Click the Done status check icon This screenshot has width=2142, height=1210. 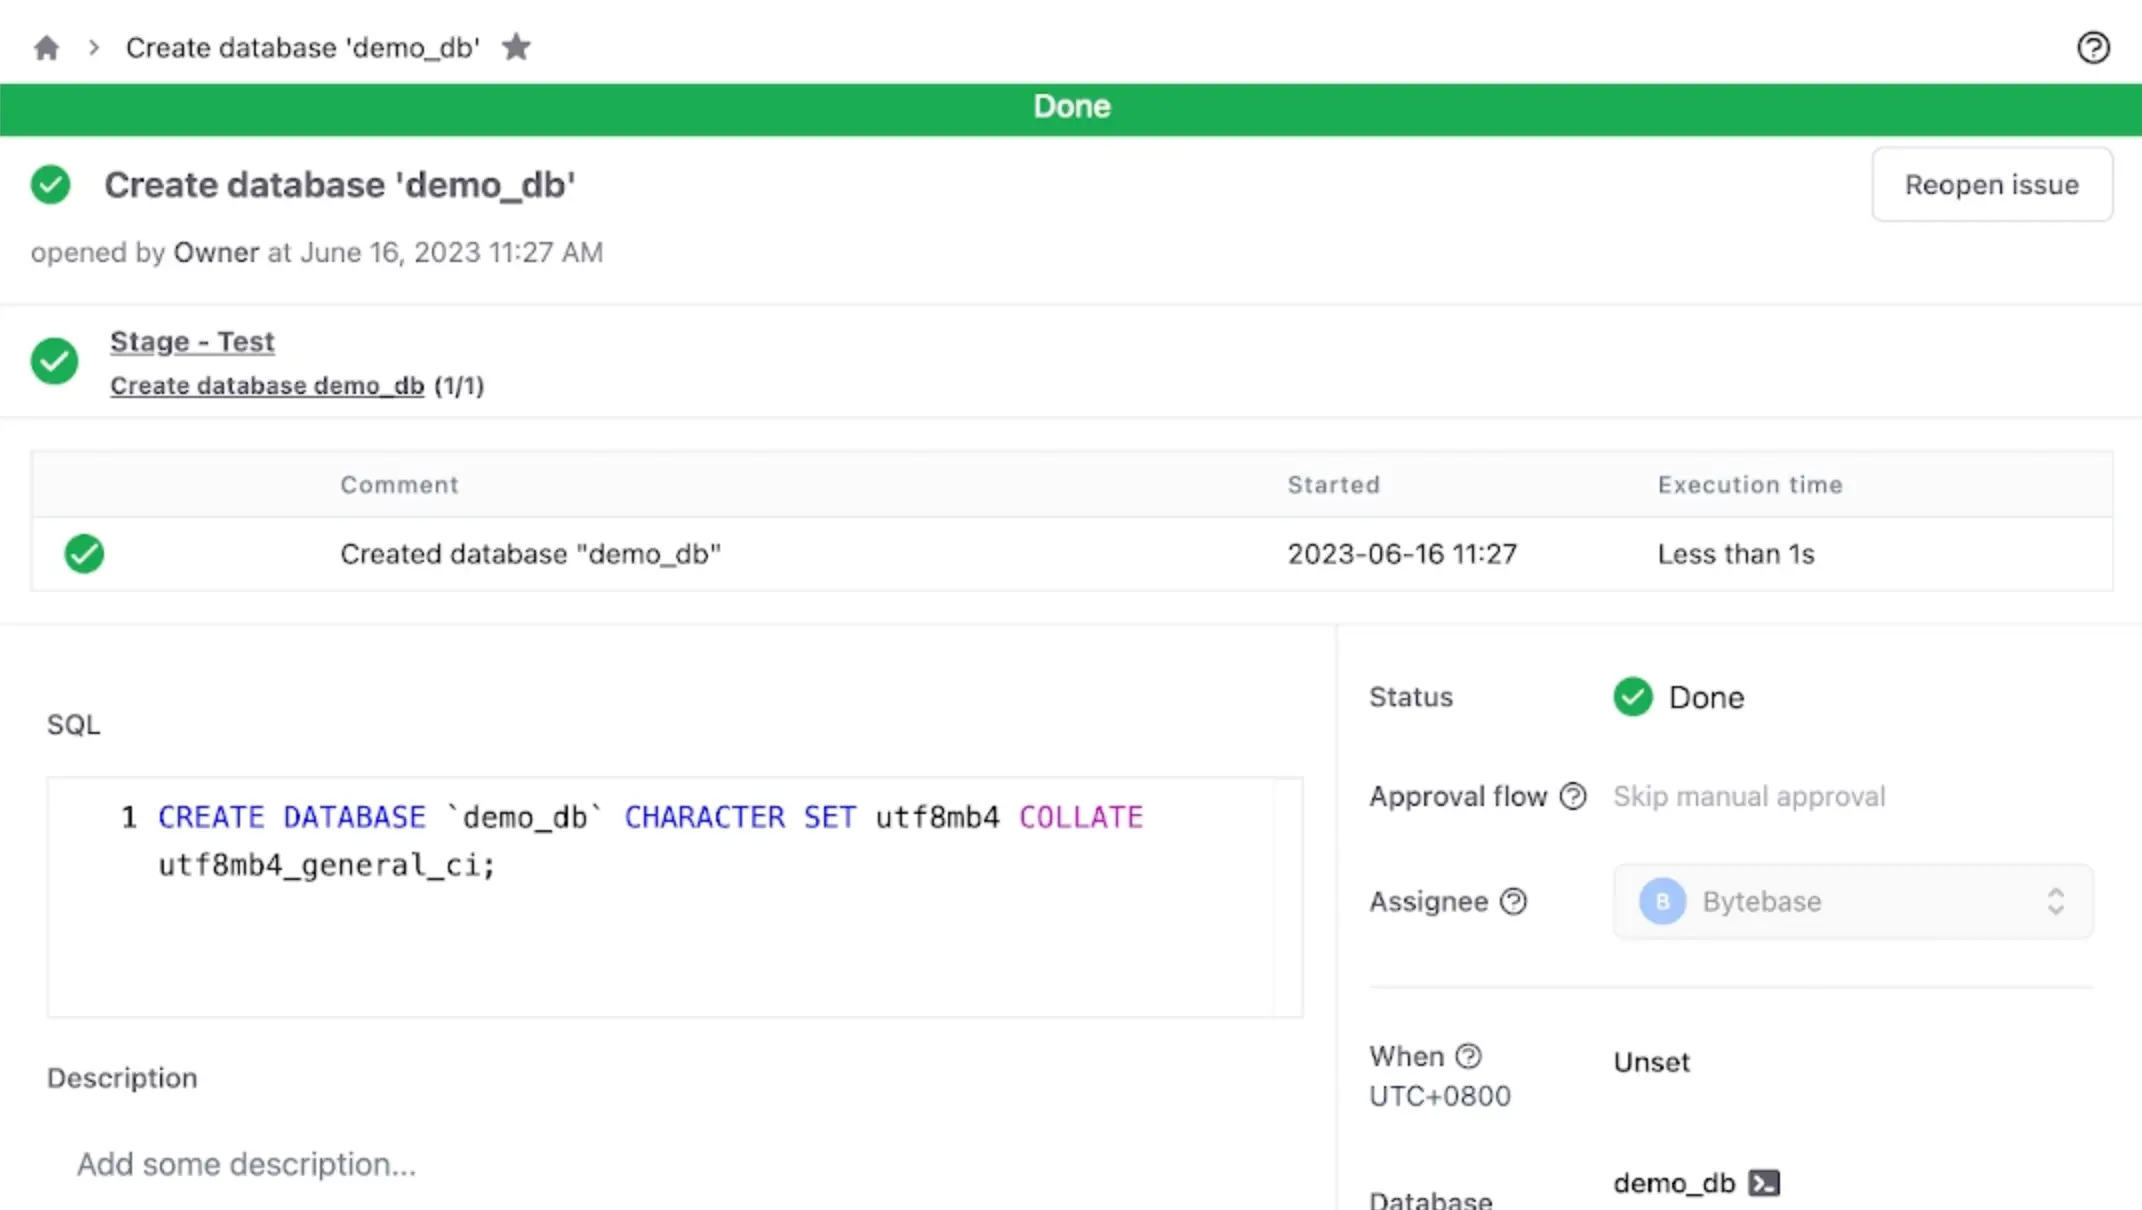click(x=1633, y=697)
